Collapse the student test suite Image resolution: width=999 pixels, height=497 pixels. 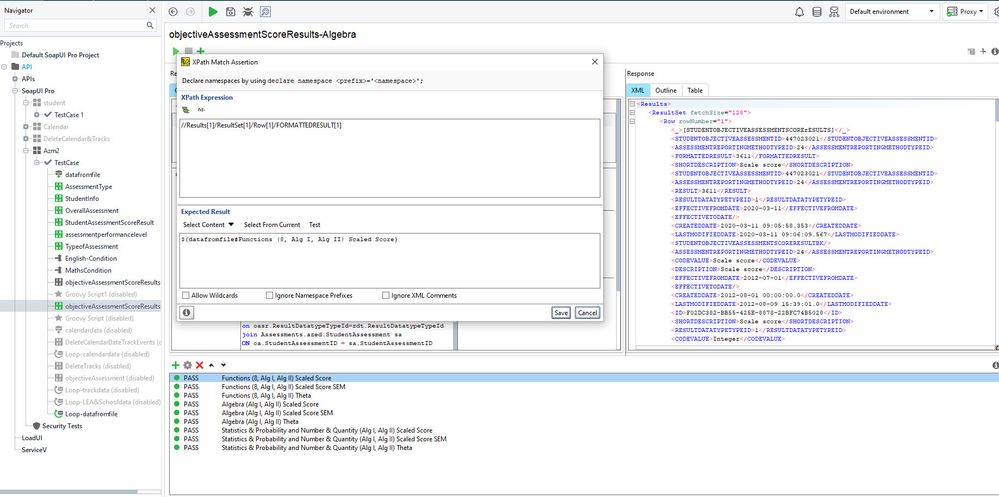[26, 103]
